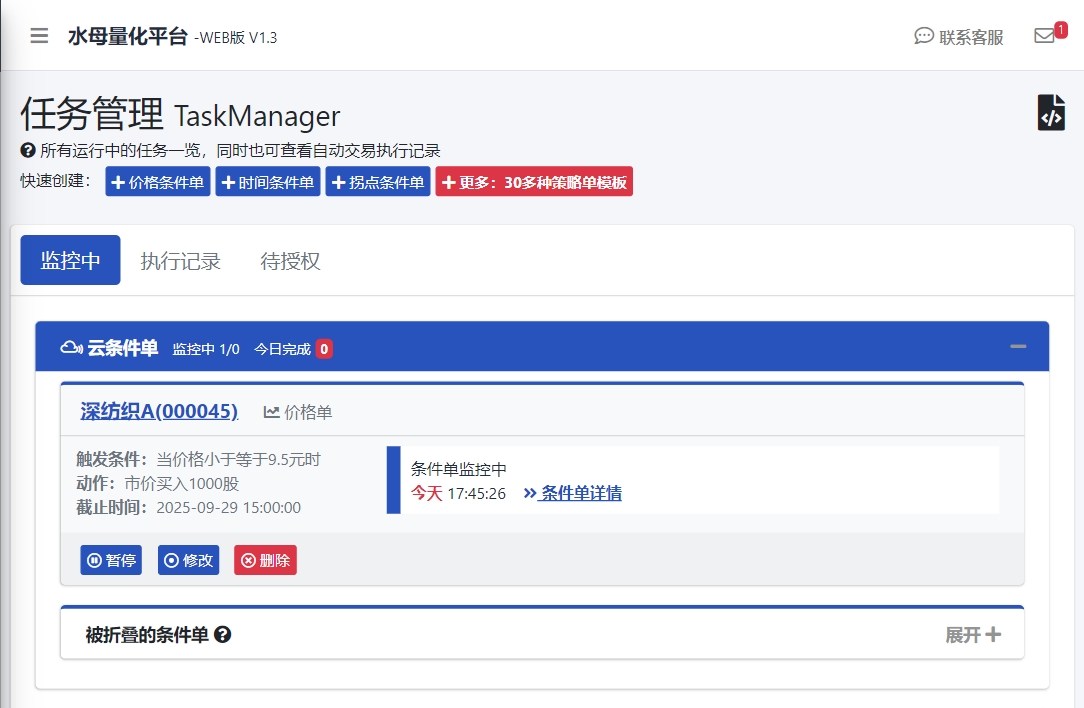Click the code file icon
Screen dimensions: 1084x708
pos(1051,113)
